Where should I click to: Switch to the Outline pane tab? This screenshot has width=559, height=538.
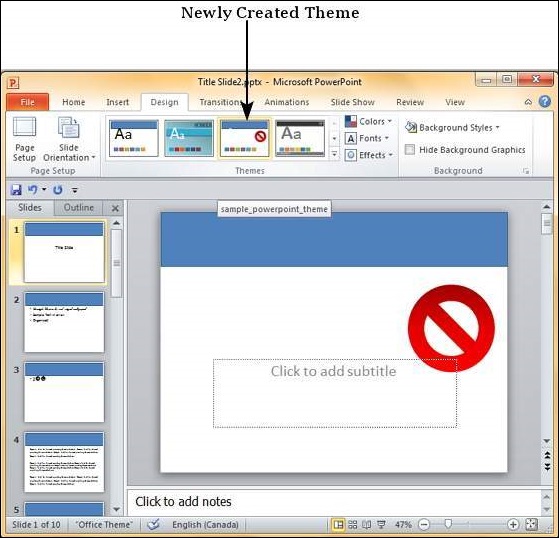tap(78, 207)
